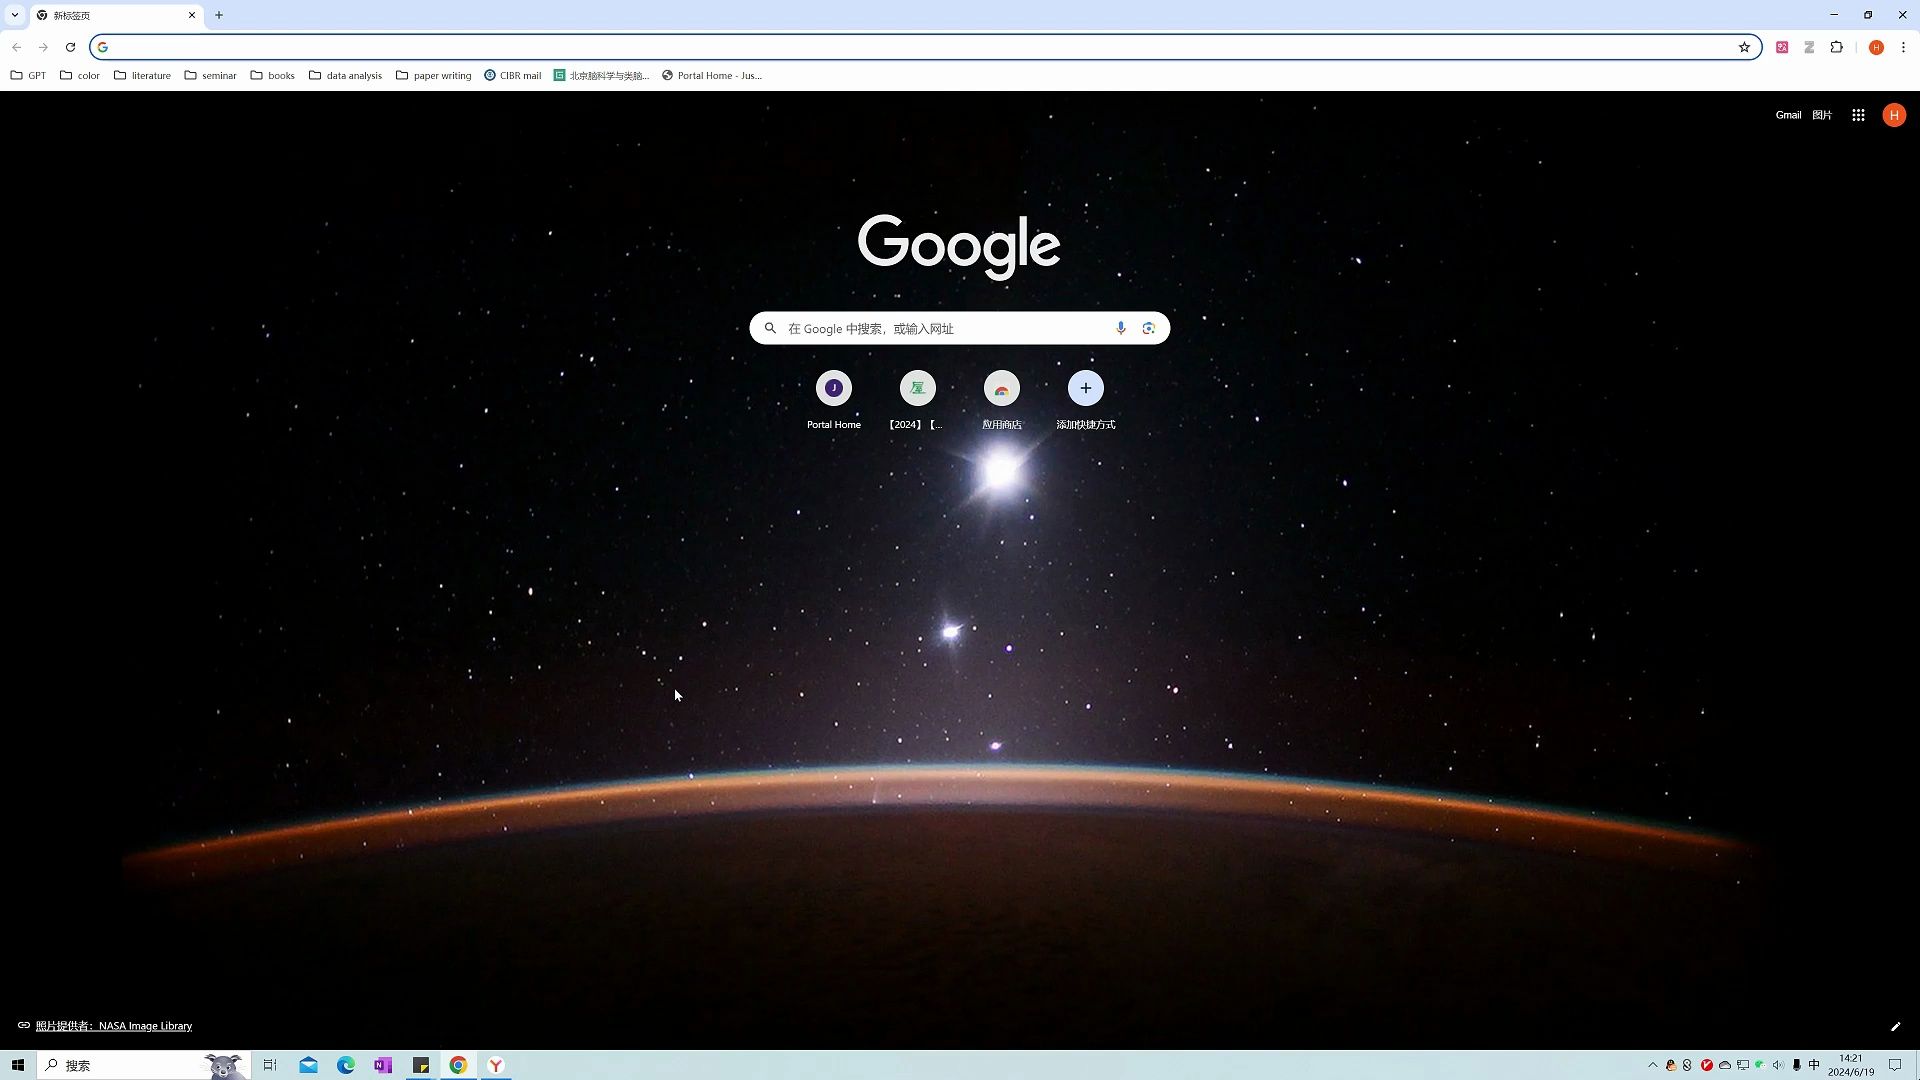Open the data analysis bookmarks folder

pos(345,75)
